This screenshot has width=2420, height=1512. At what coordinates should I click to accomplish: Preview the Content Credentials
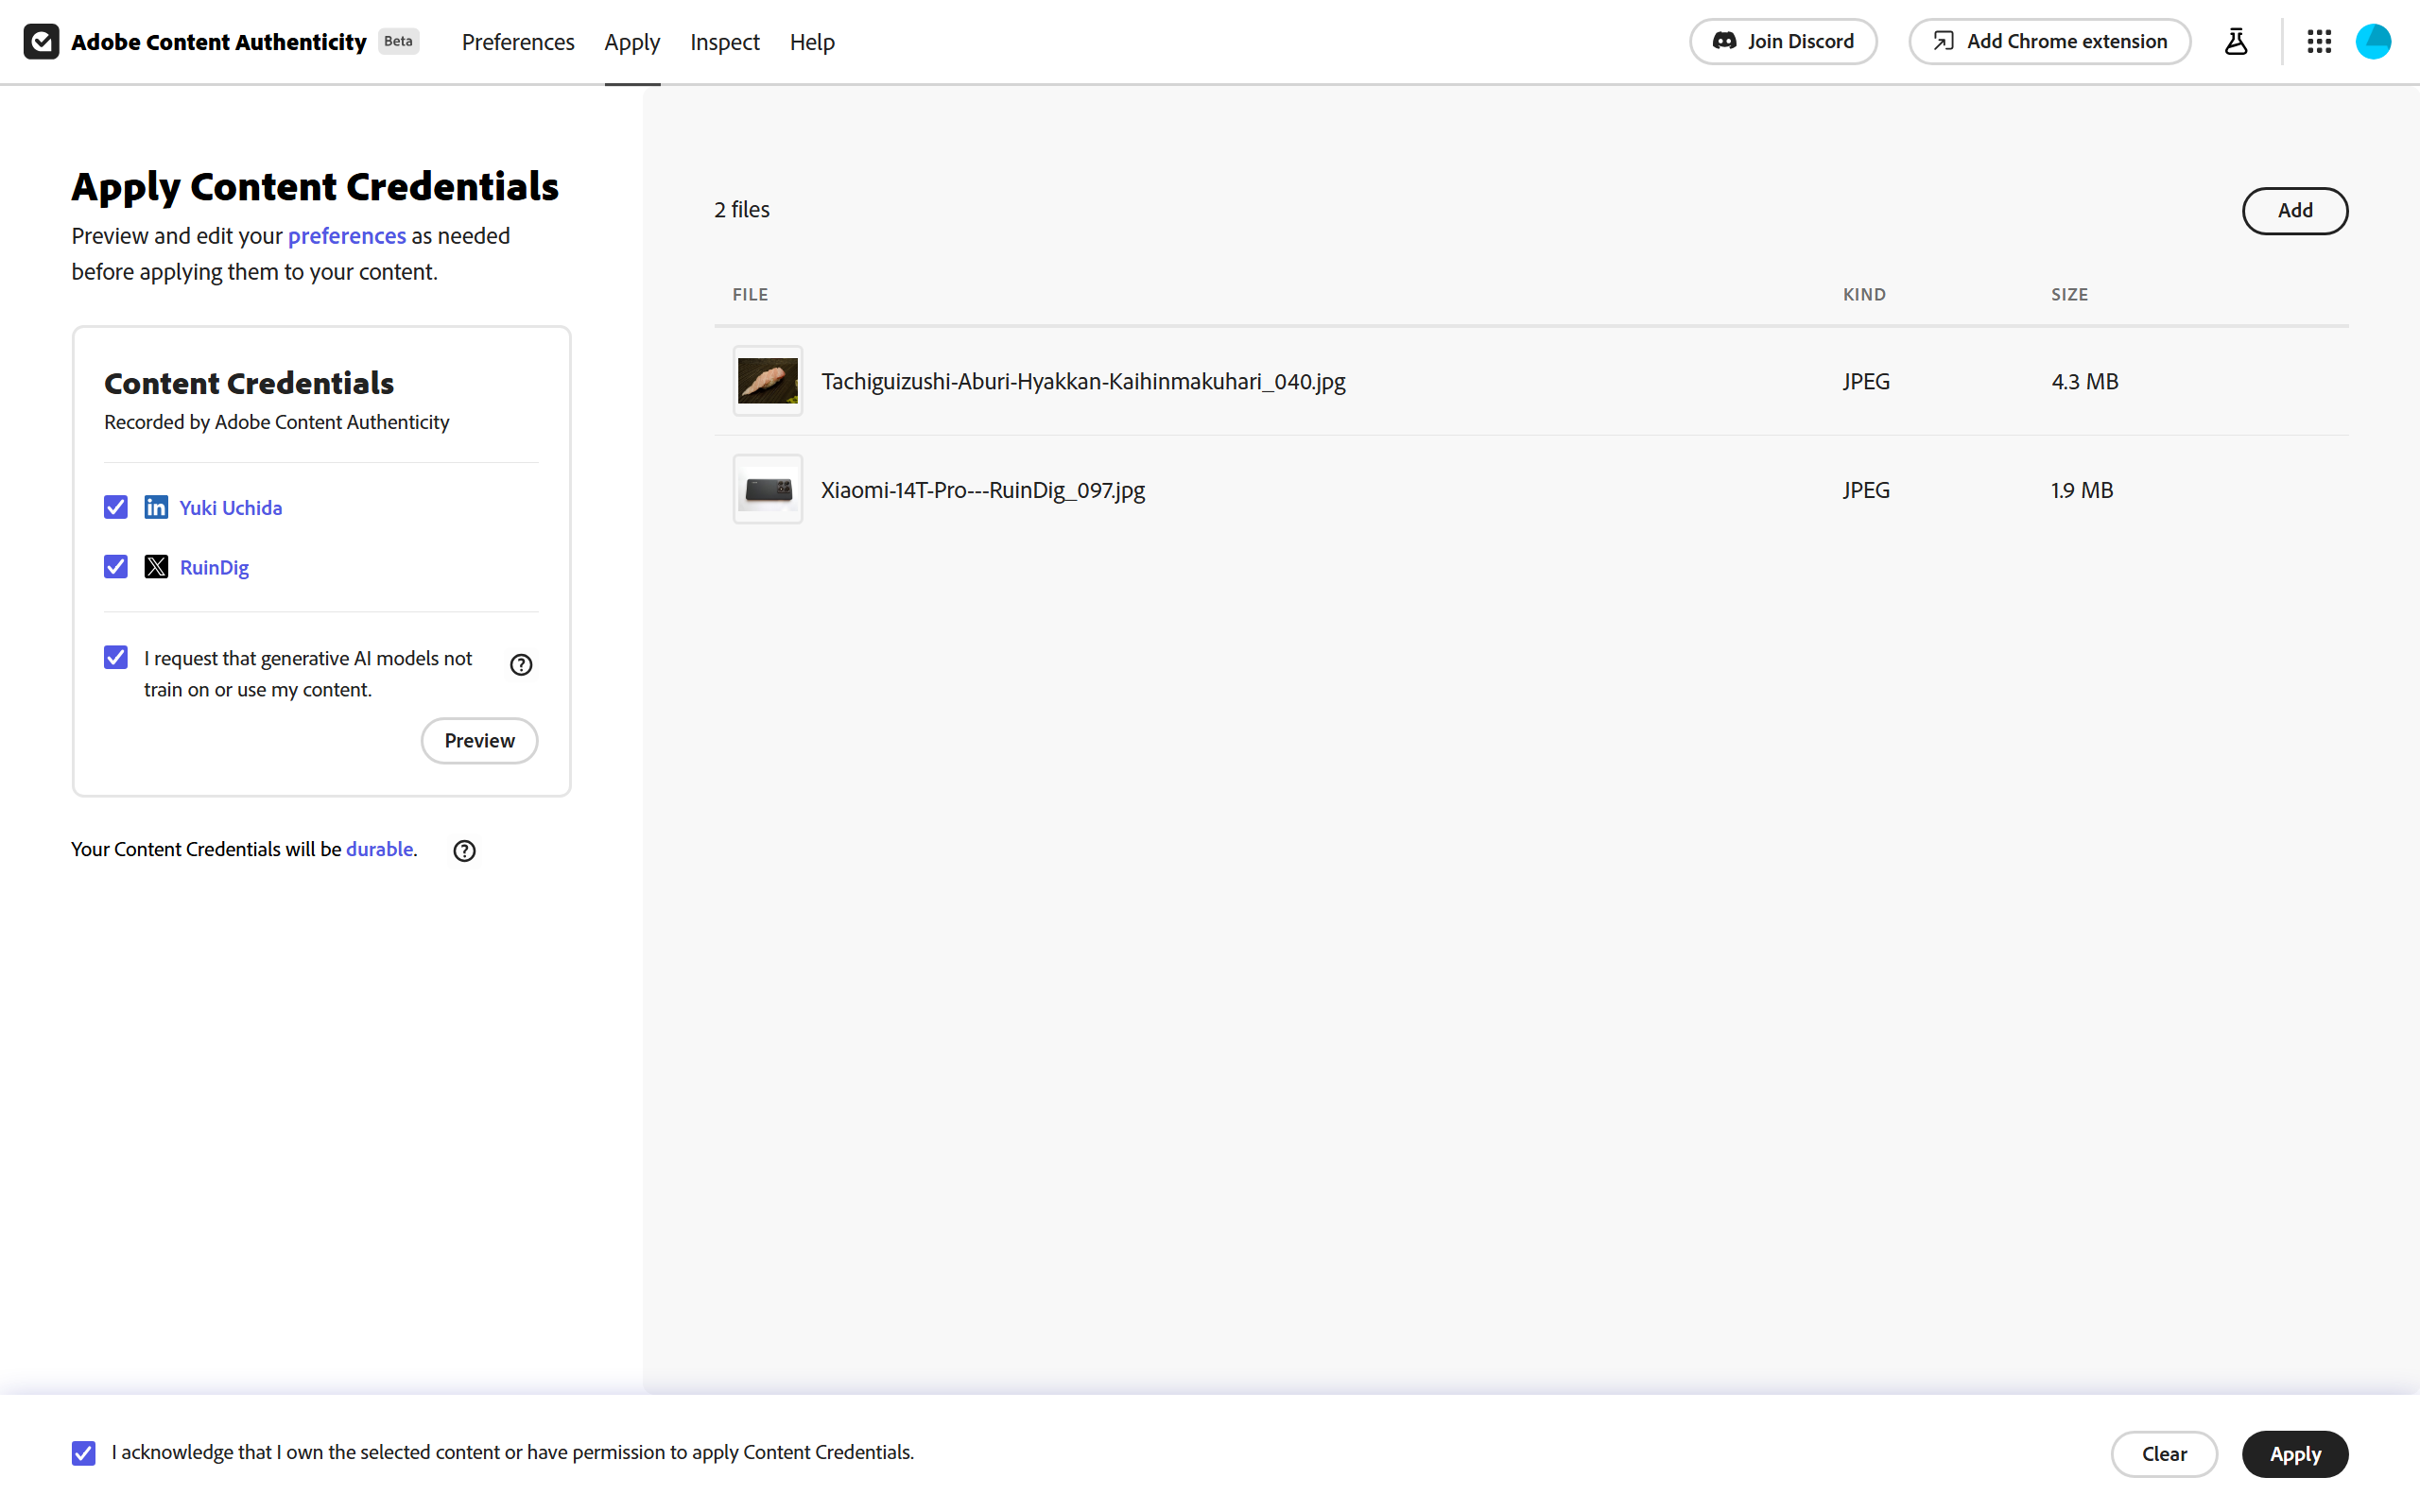(x=479, y=741)
